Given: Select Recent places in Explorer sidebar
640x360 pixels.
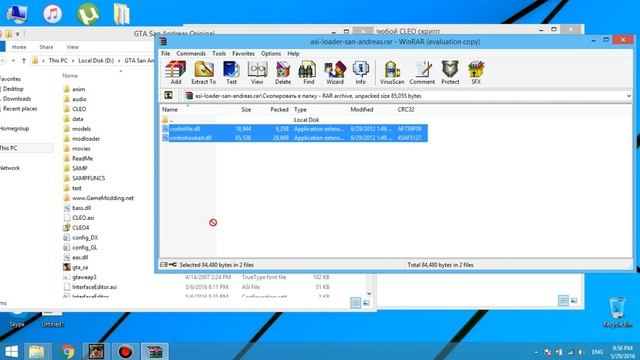Looking at the screenshot, I should tap(20, 109).
